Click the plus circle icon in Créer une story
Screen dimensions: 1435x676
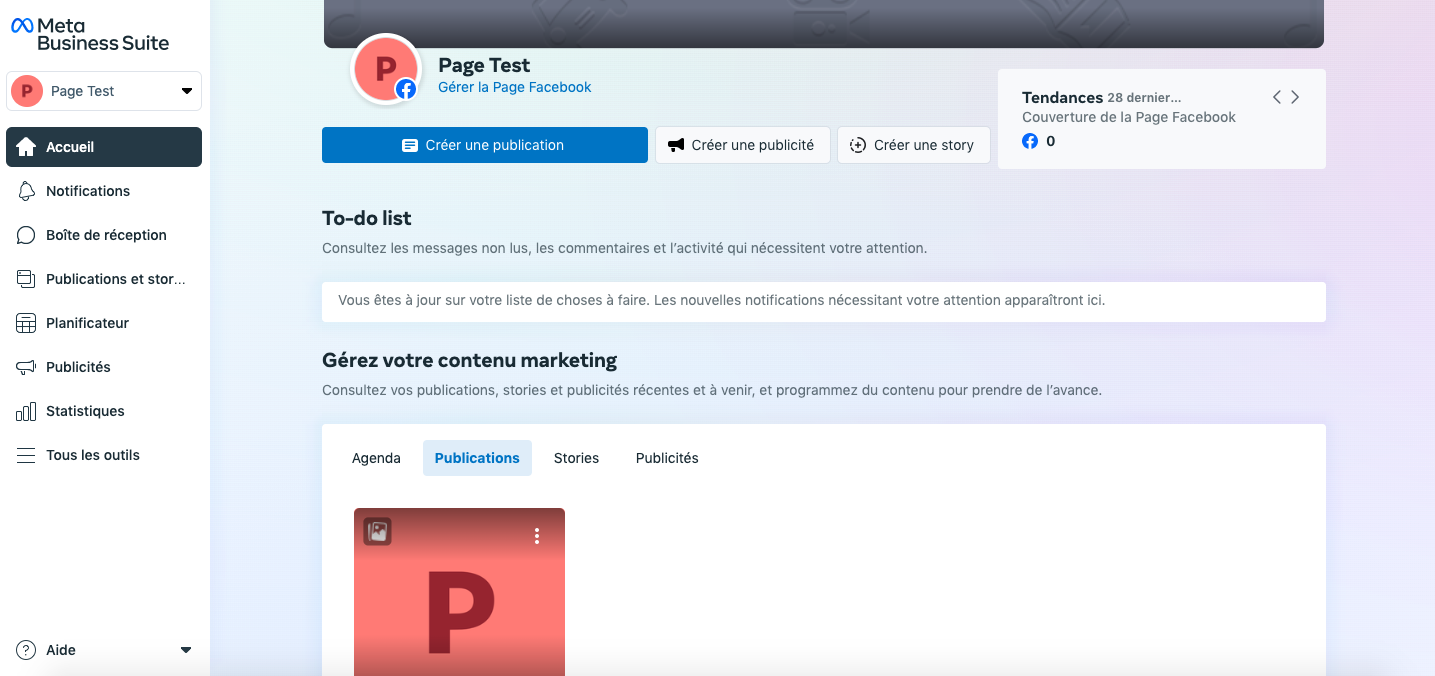tap(858, 145)
